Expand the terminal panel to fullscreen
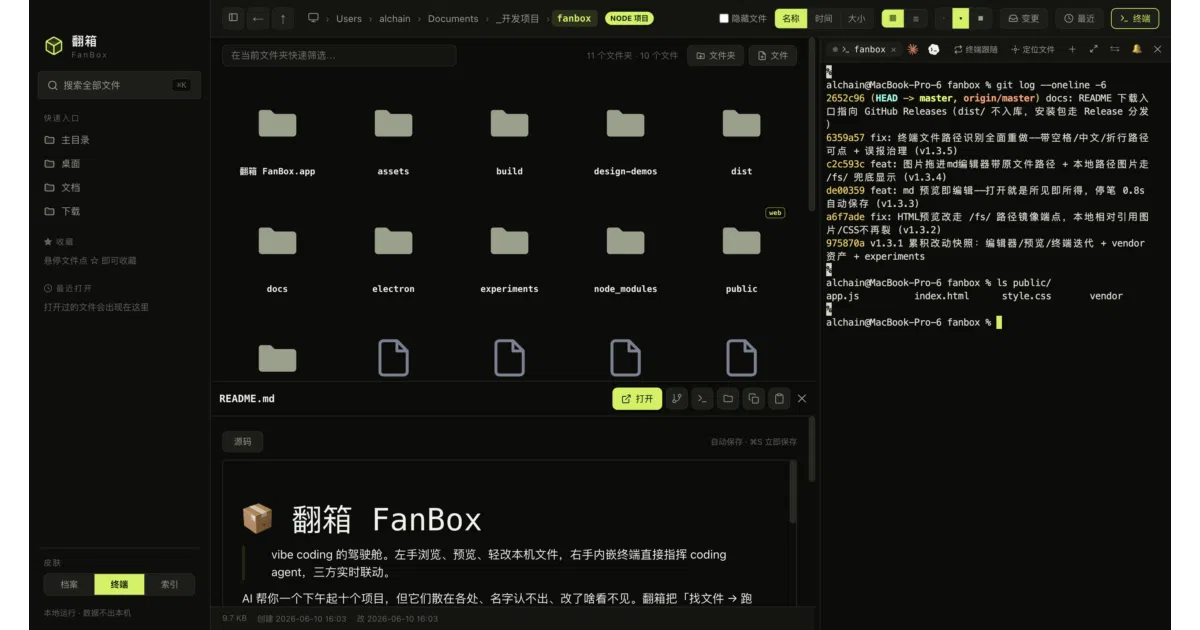The width and height of the screenshot is (1200, 630). coord(1093,49)
